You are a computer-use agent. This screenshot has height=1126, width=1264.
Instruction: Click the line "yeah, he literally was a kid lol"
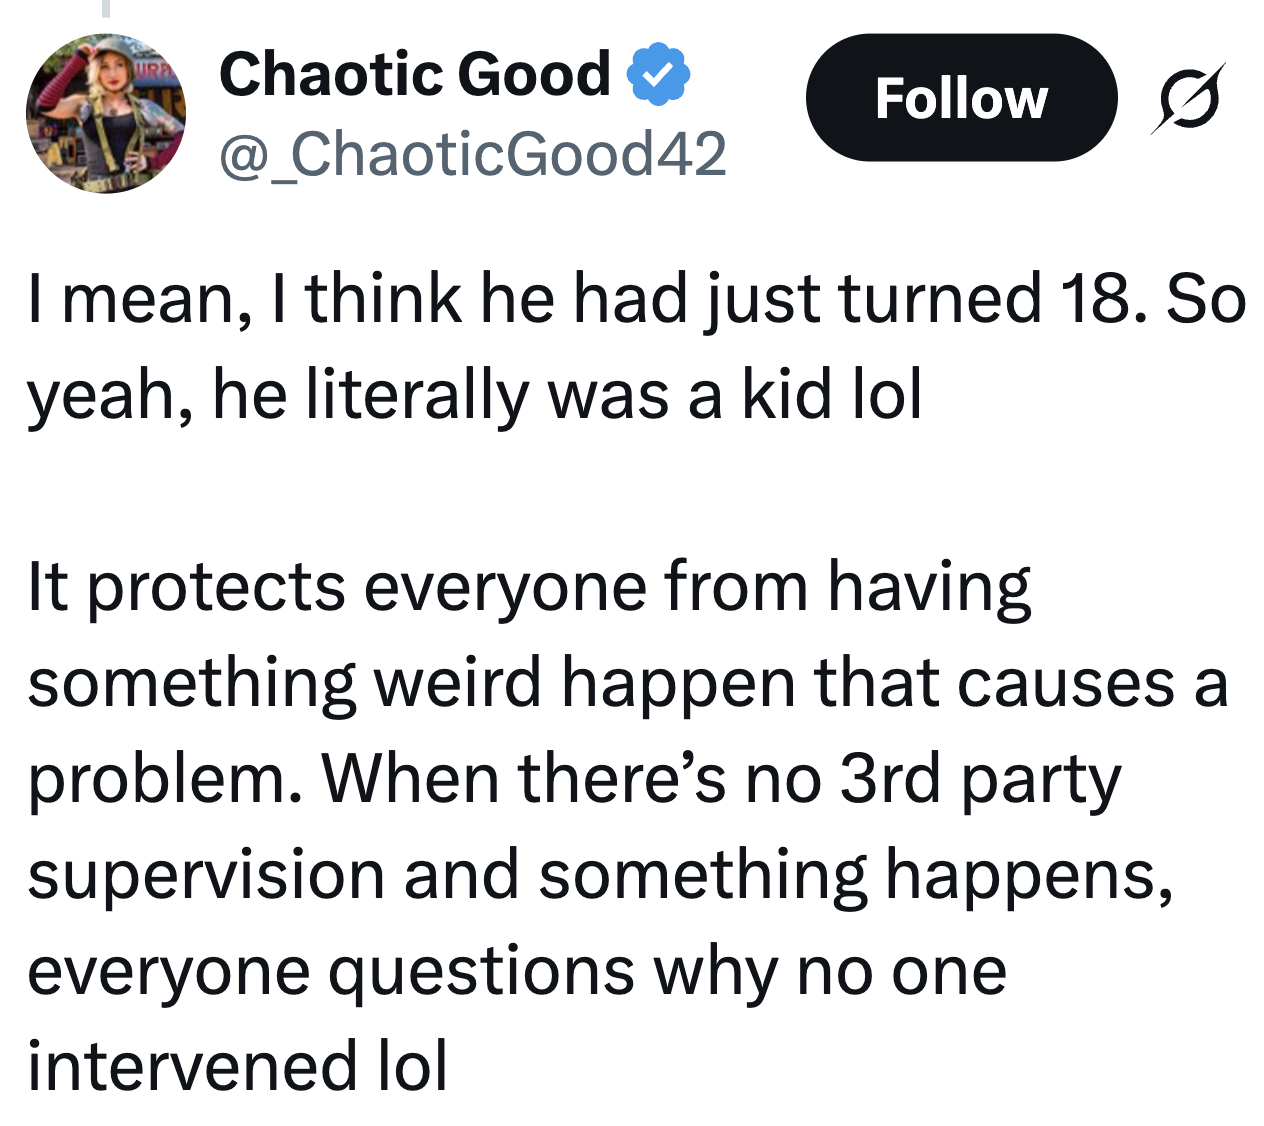click(x=475, y=394)
